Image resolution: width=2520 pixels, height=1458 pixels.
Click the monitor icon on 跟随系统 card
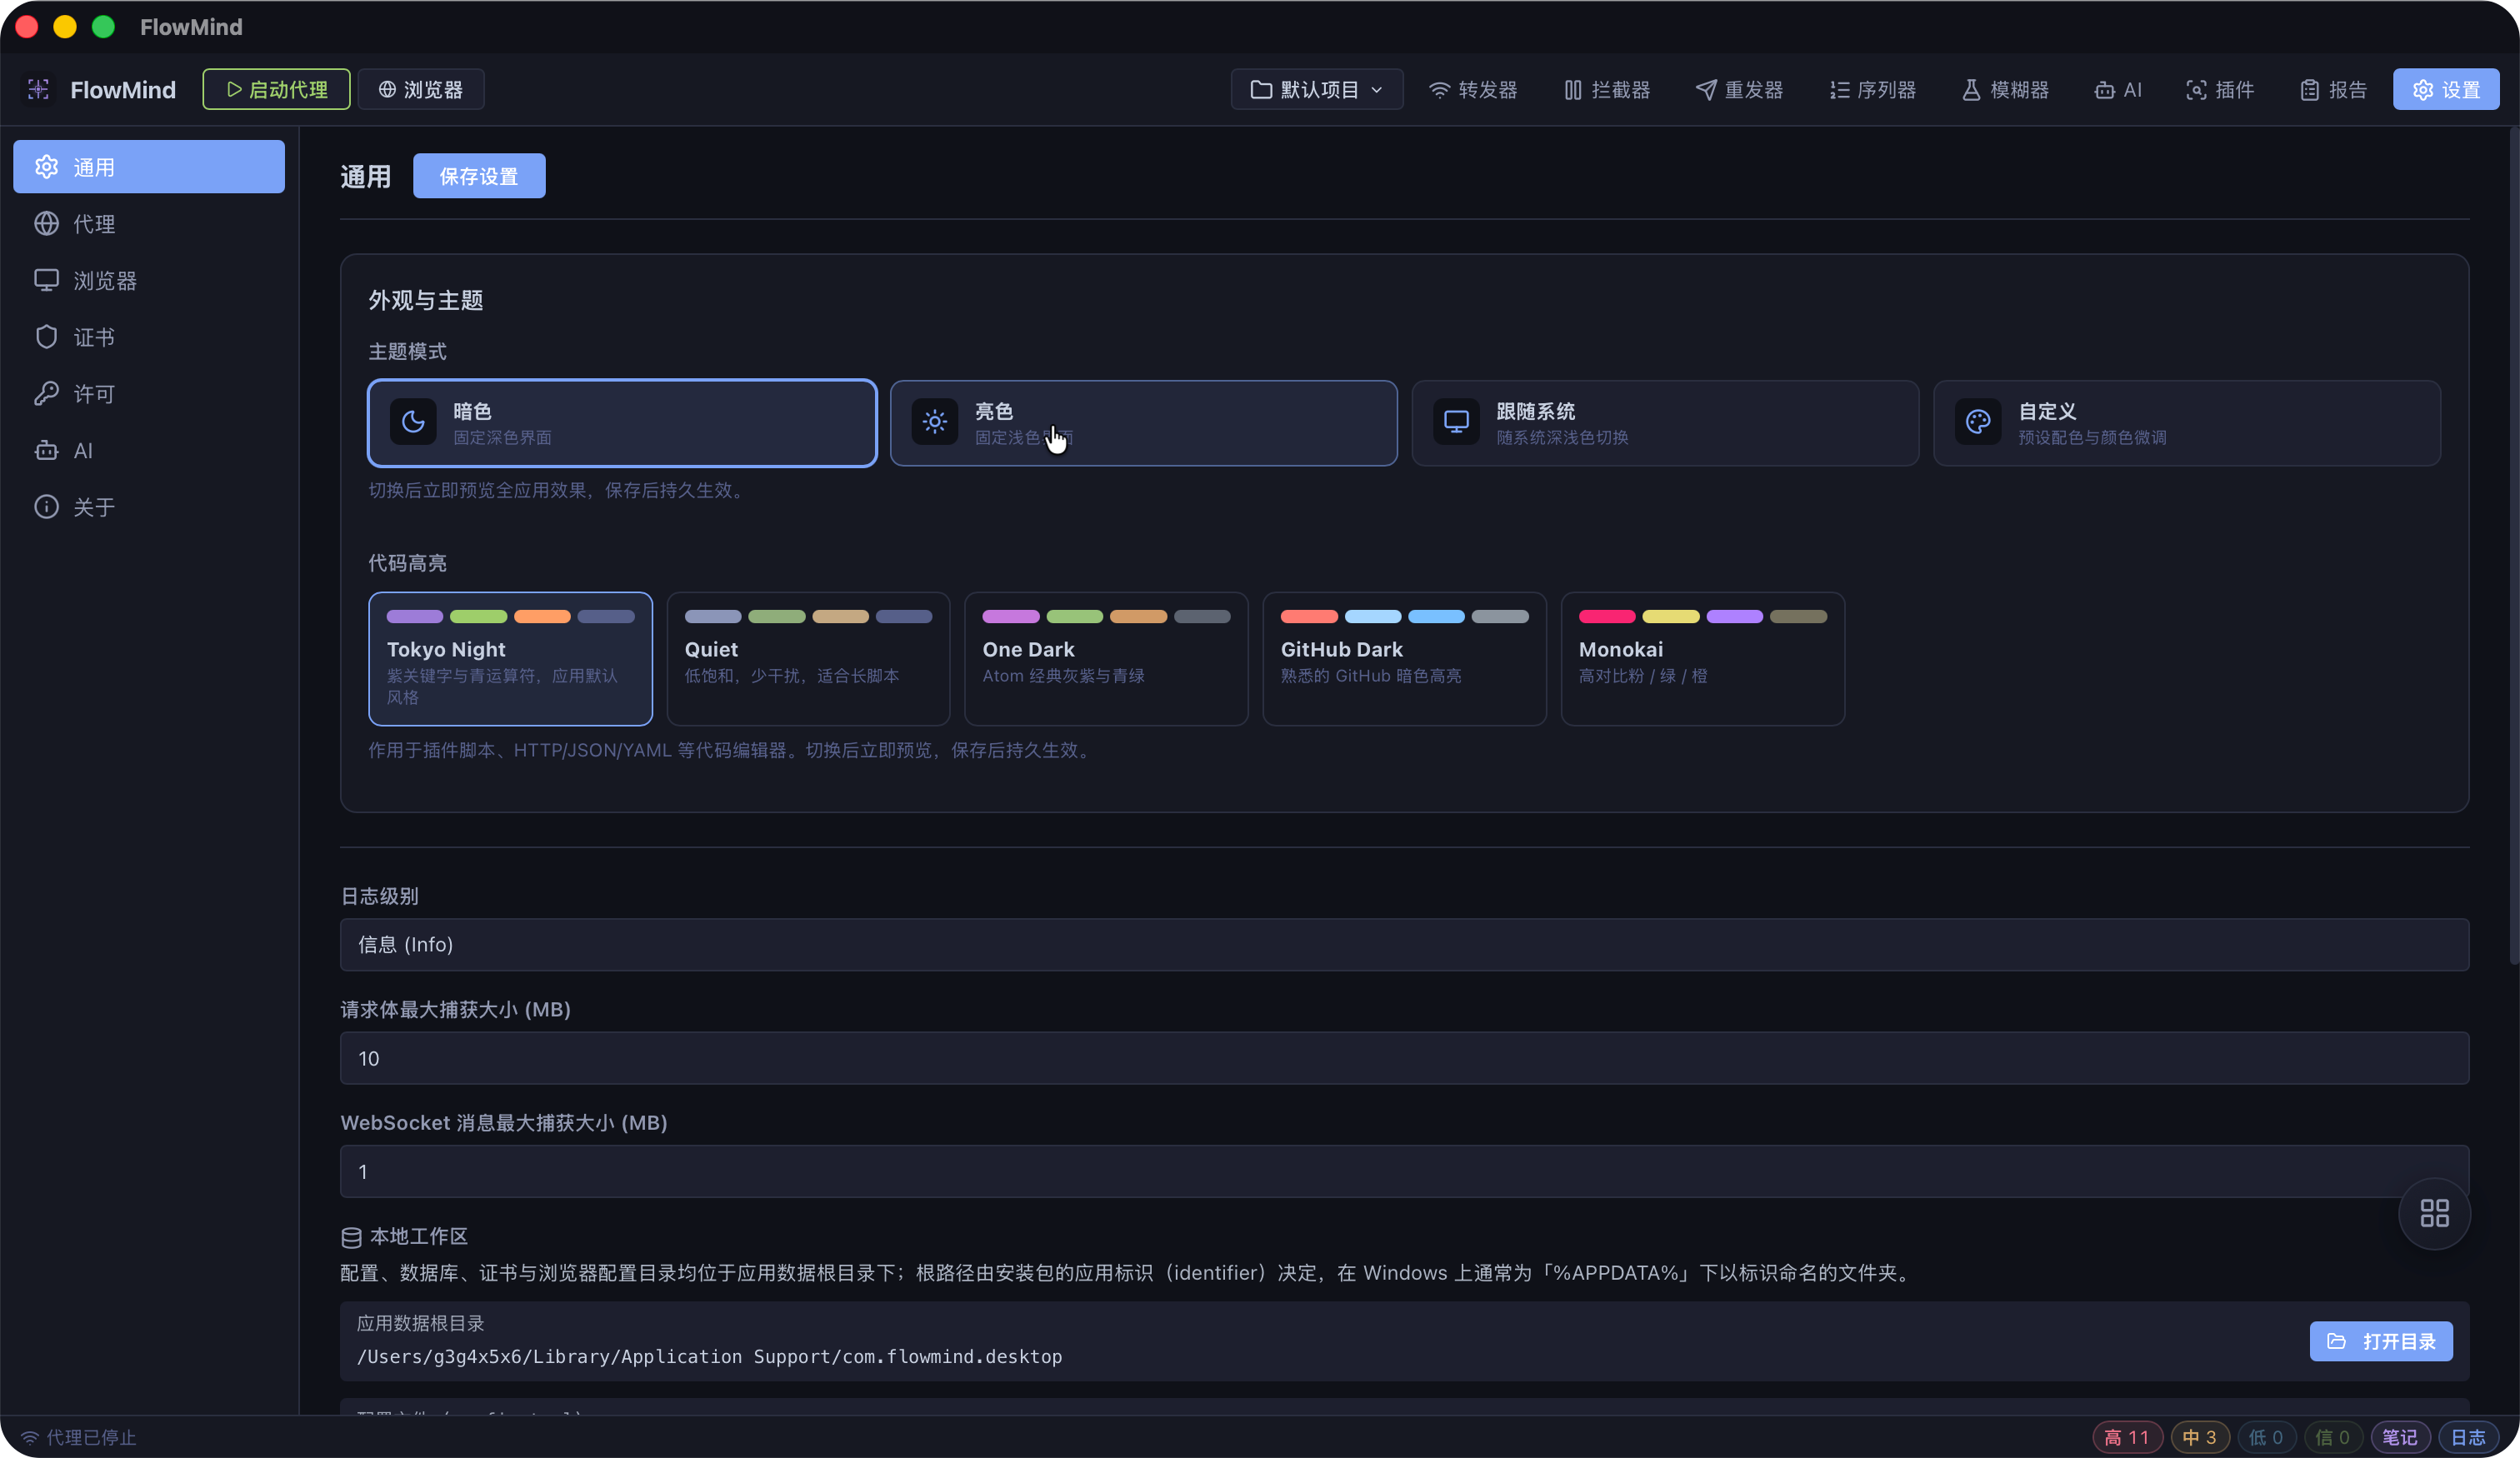[x=1456, y=422]
